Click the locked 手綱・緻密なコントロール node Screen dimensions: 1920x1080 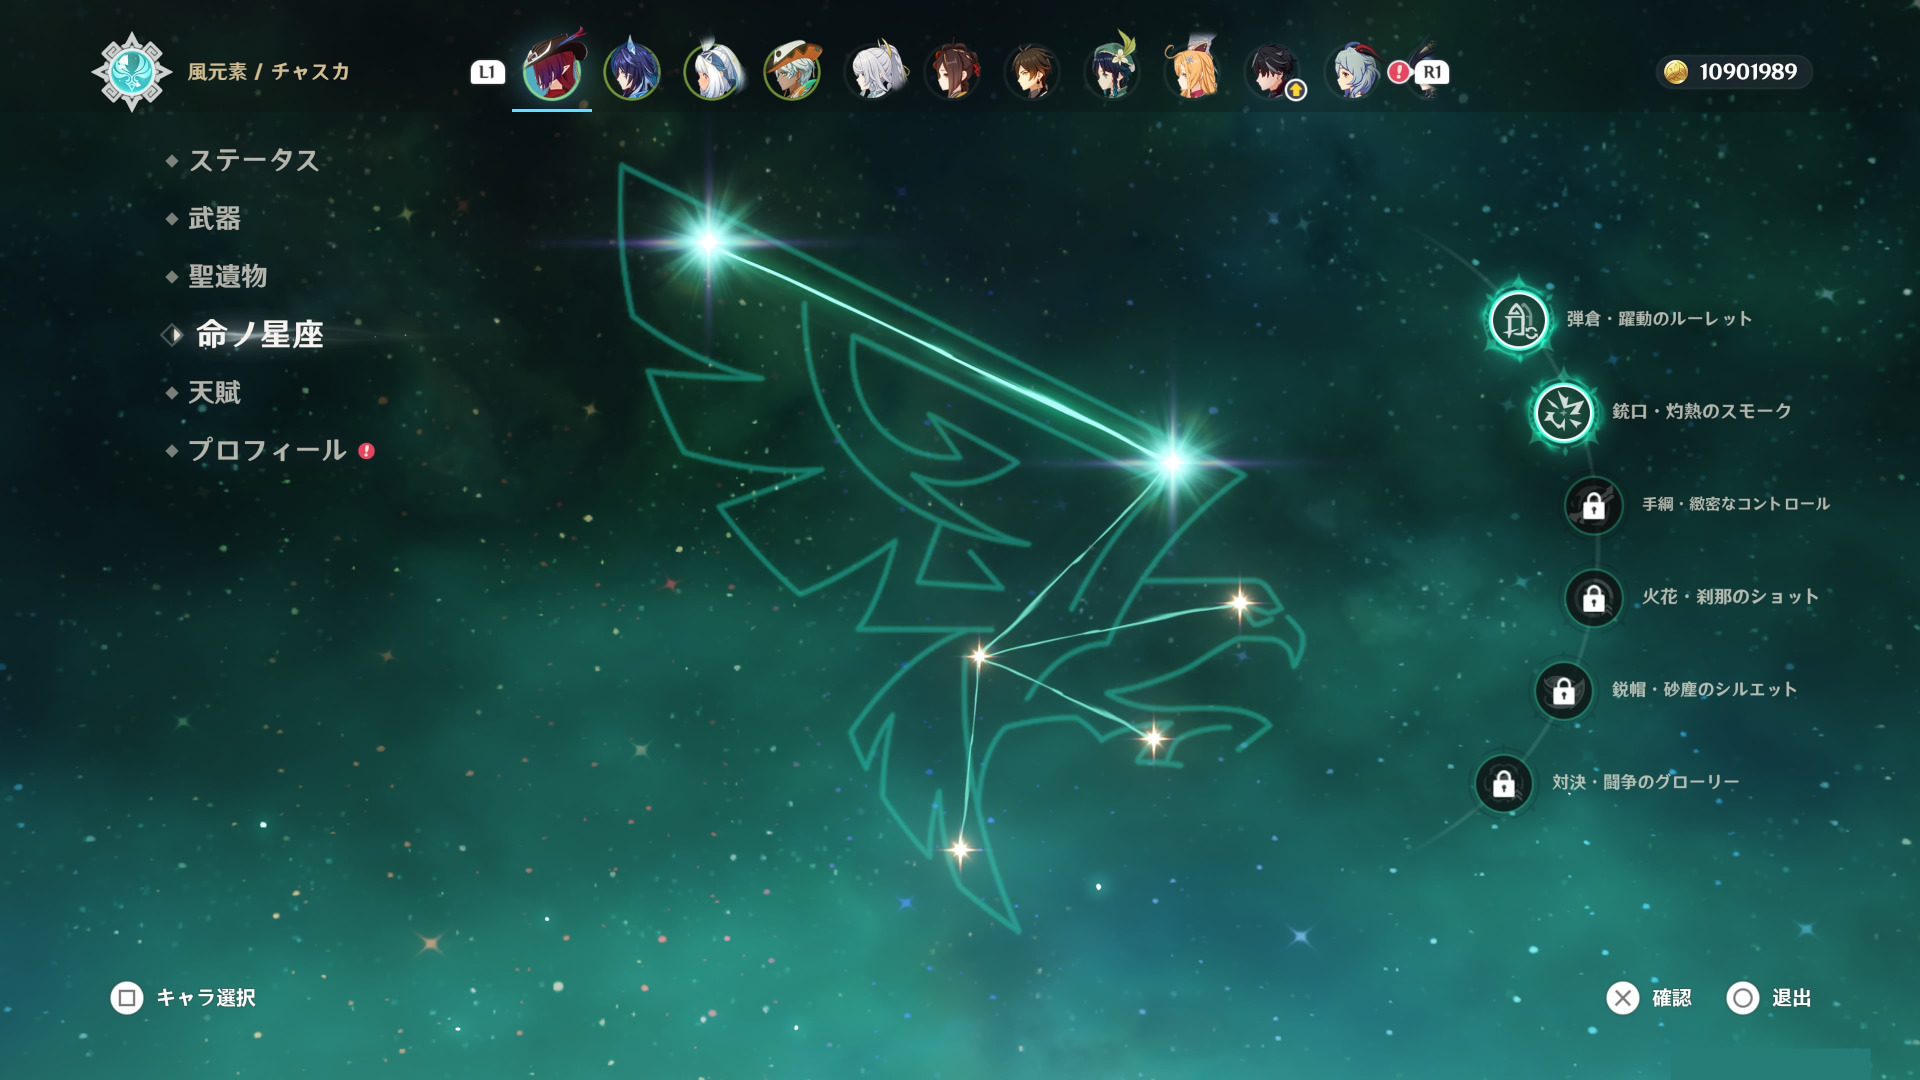pyautogui.click(x=1593, y=505)
